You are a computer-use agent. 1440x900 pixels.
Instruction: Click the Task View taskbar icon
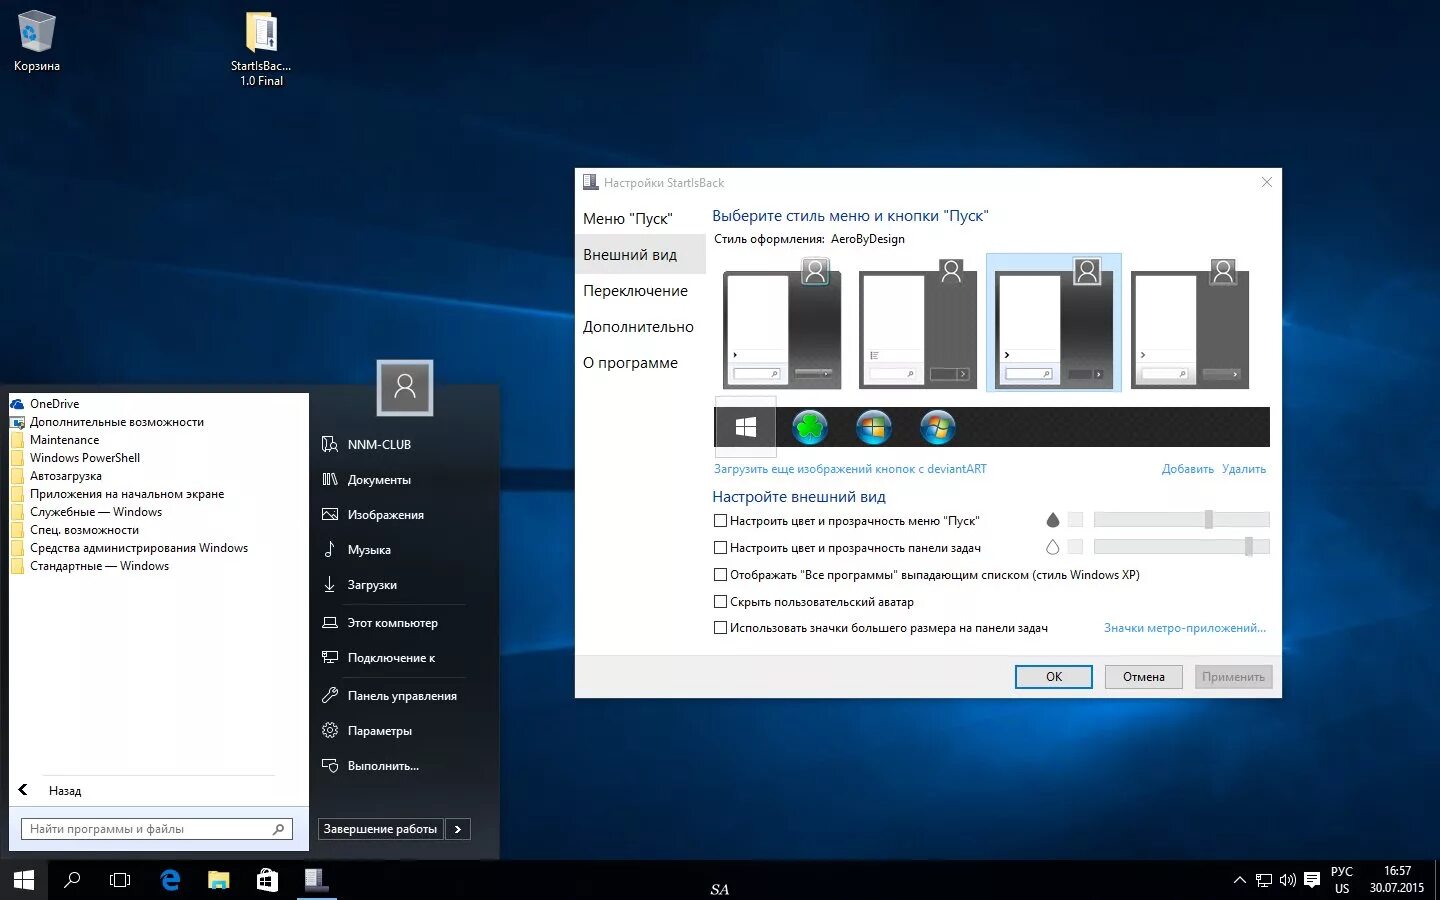(x=120, y=880)
